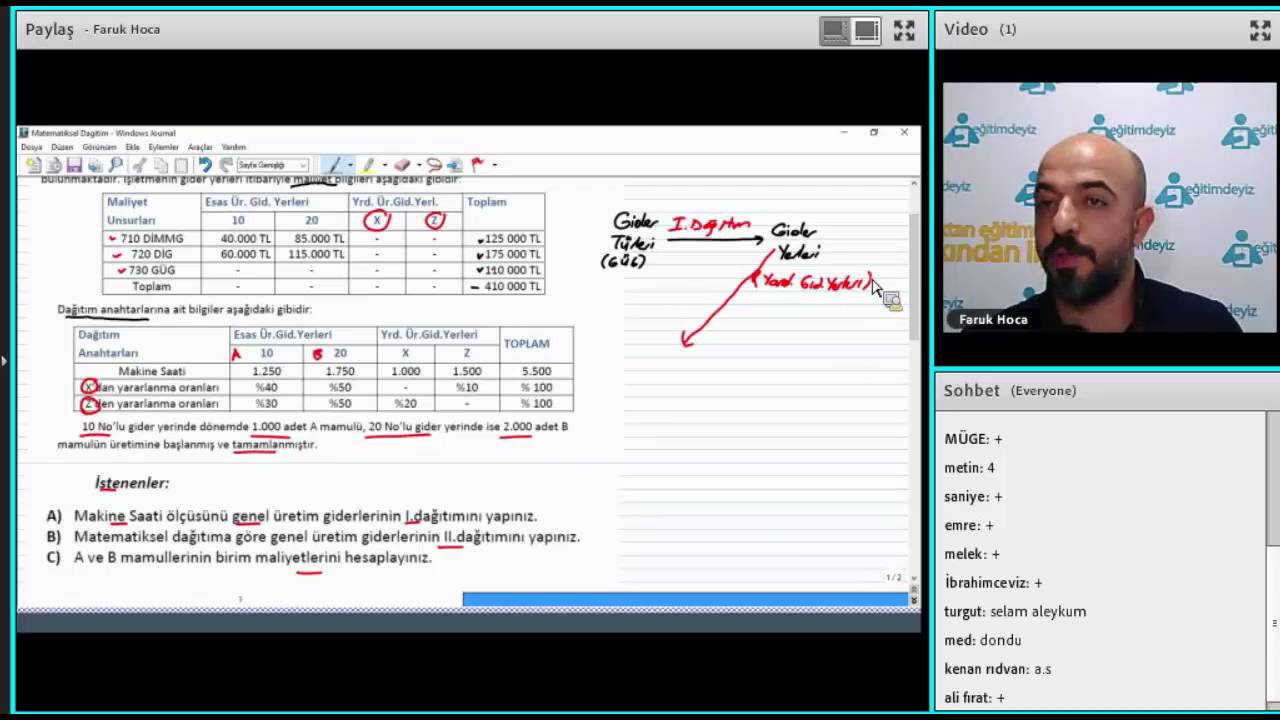
Task: Select the Lasso selection tool
Action: 434,165
